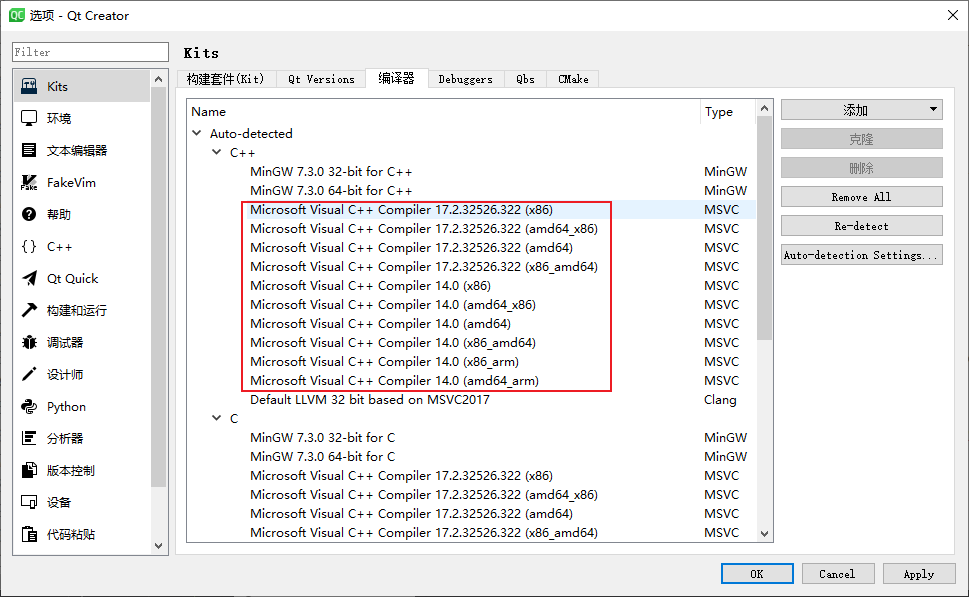Open the Debuggers tab

[465, 79]
